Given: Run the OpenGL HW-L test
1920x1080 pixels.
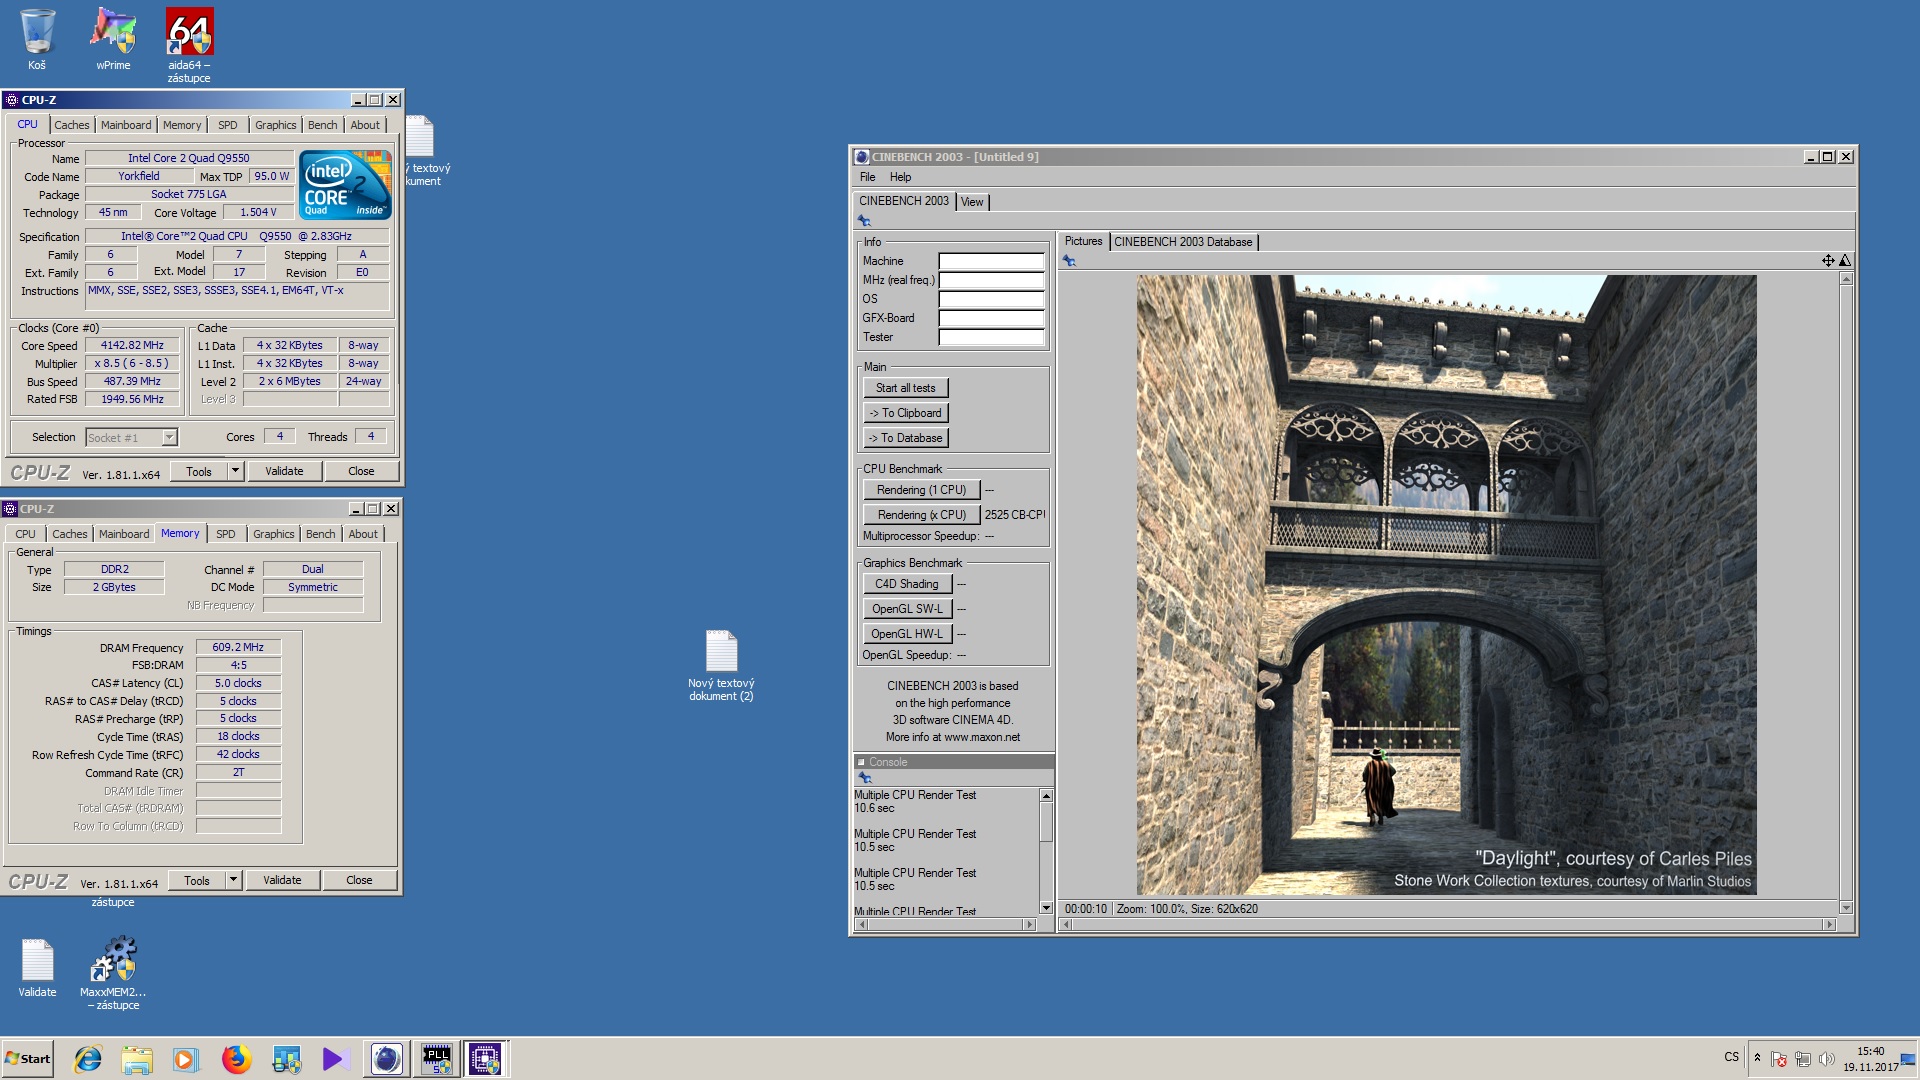Looking at the screenshot, I should click(x=907, y=634).
